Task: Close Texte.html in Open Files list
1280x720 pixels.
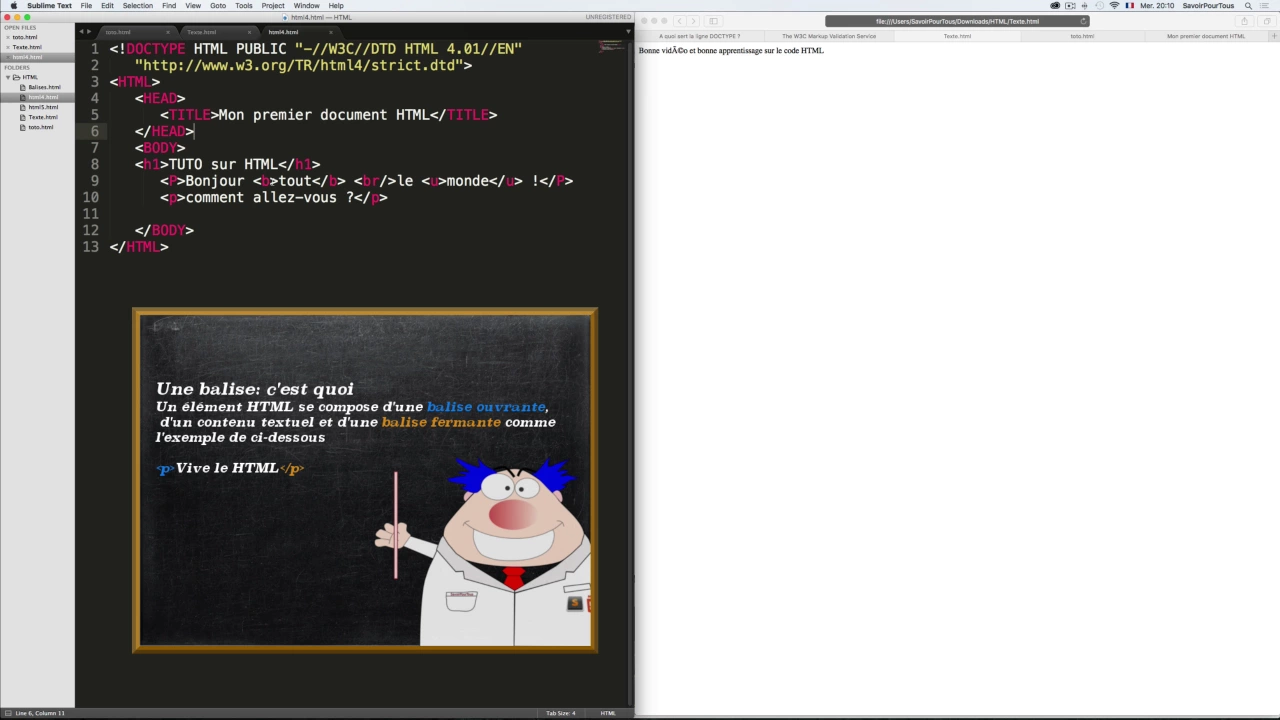Action: pos(7,47)
